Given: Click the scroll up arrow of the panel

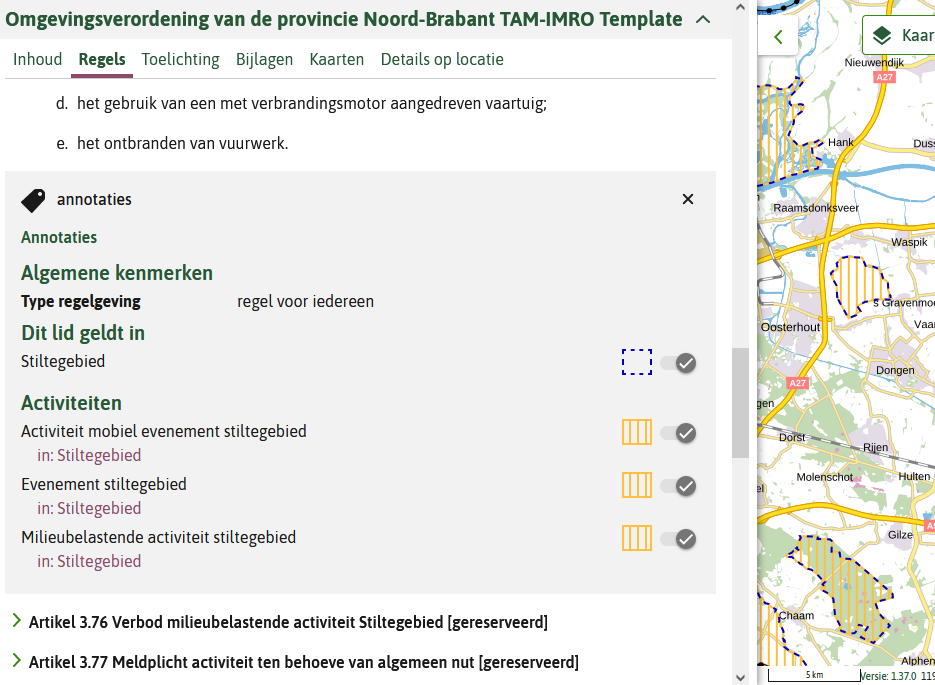Looking at the screenshot, I should coord(740,8).
